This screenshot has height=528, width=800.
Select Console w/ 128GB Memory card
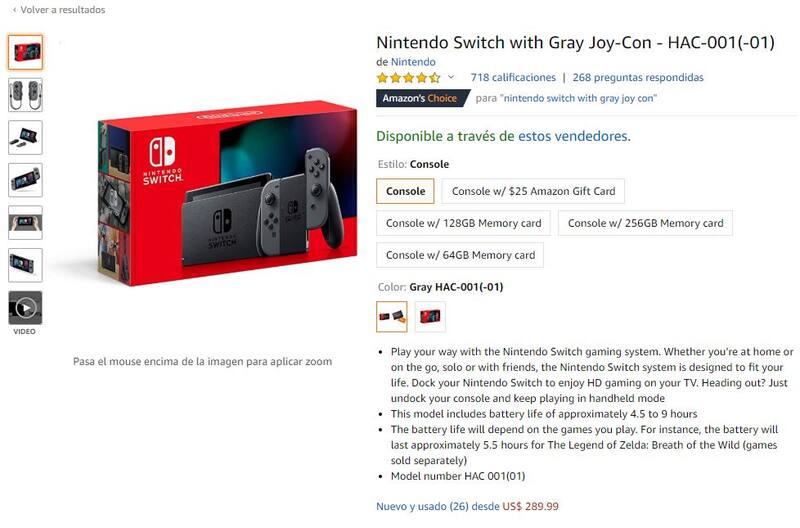[463, 223]
